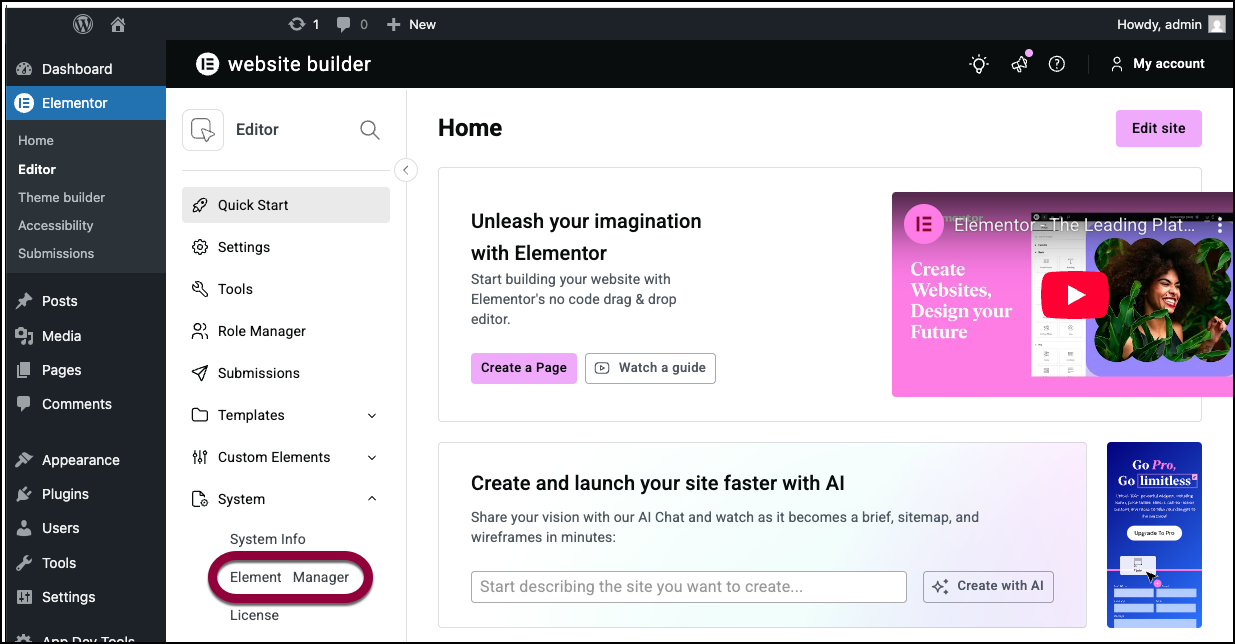Click the lightbulb tips icon

(x=979, y=64)
